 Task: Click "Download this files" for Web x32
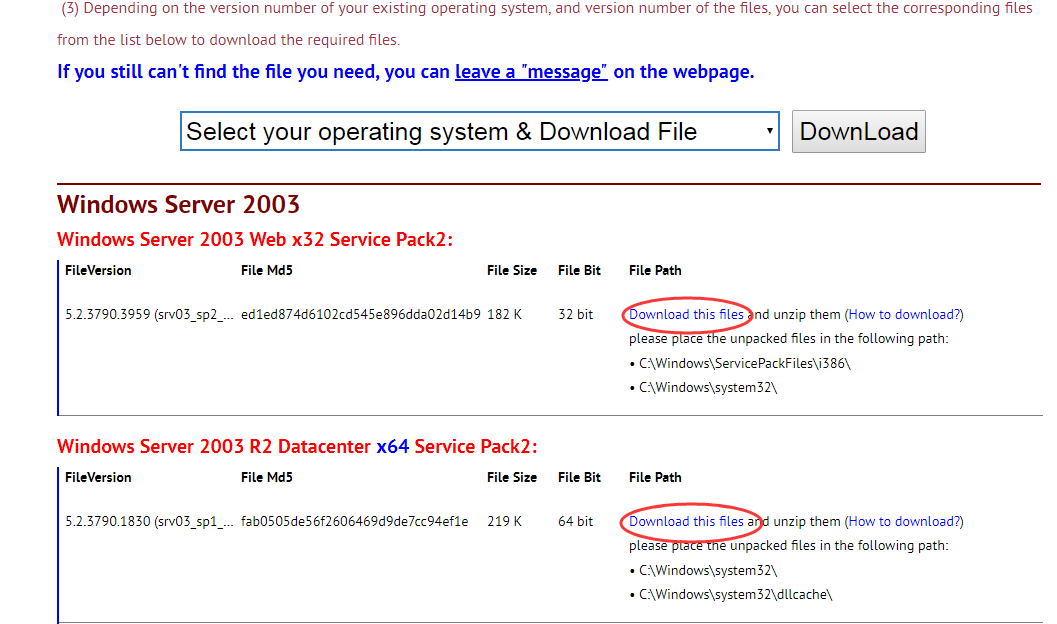[x=686, y=314]
